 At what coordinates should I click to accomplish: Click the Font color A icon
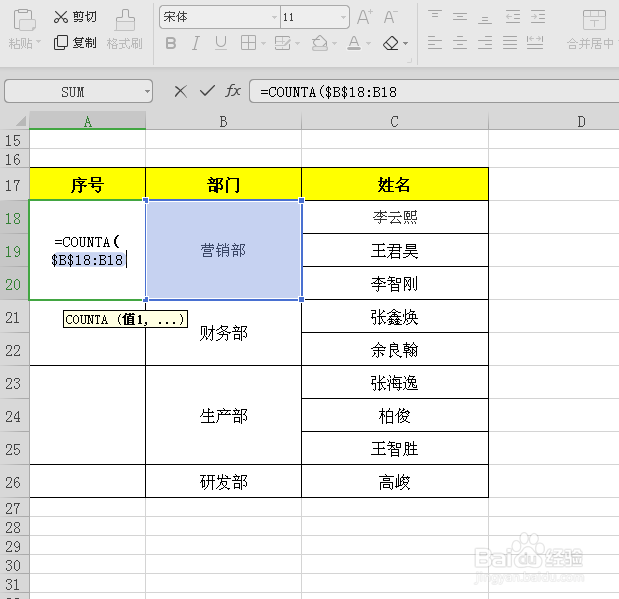point(354,43)
